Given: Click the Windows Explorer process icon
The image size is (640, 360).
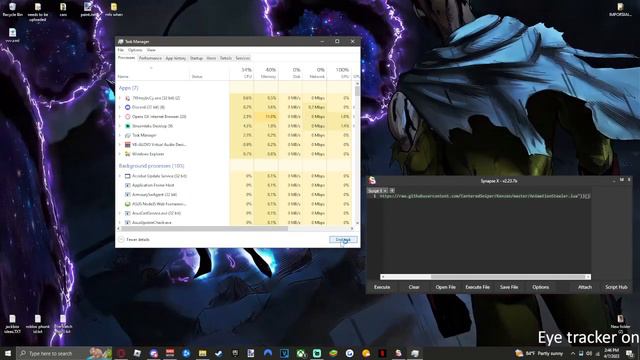Looking at the screenshot, I should pyautogui.click(x=127, y=154).
